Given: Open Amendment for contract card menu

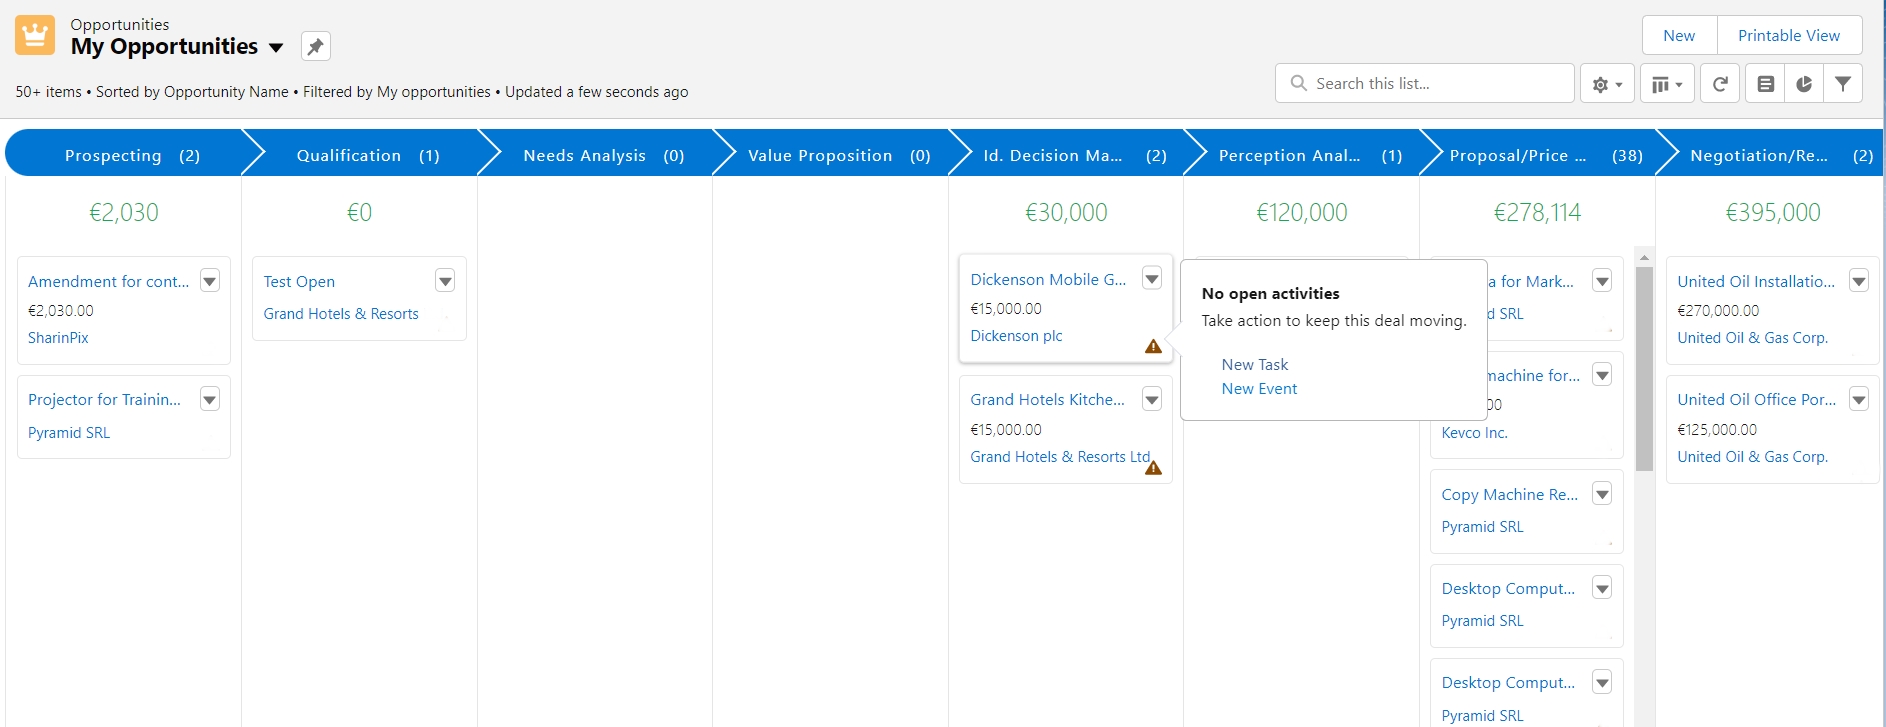Looking at the screenshot, I should point(210,281).
